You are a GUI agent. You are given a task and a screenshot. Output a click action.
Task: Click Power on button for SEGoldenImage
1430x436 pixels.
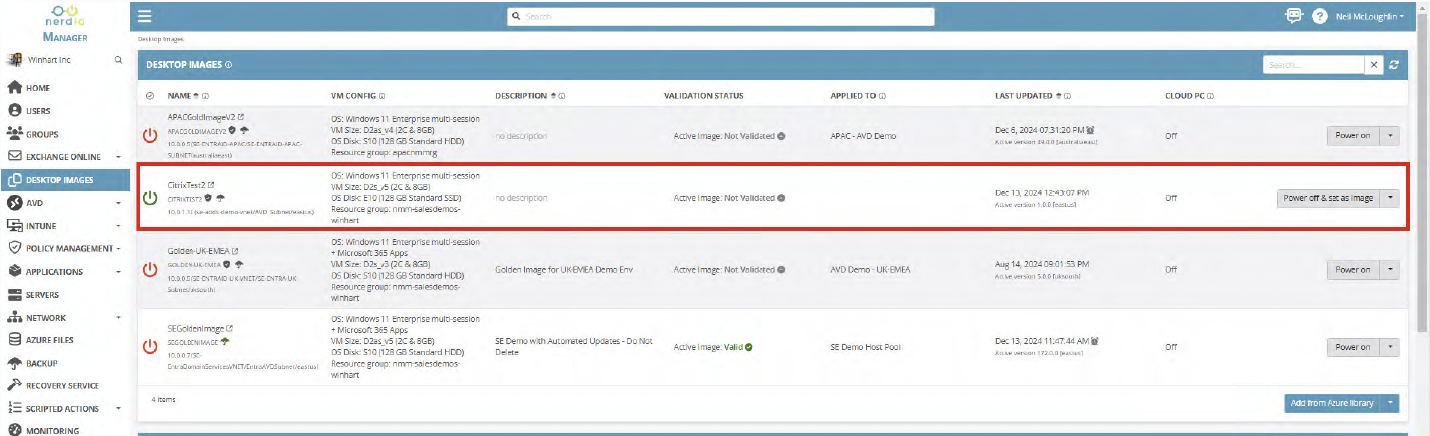click(x=1353, y=347)
